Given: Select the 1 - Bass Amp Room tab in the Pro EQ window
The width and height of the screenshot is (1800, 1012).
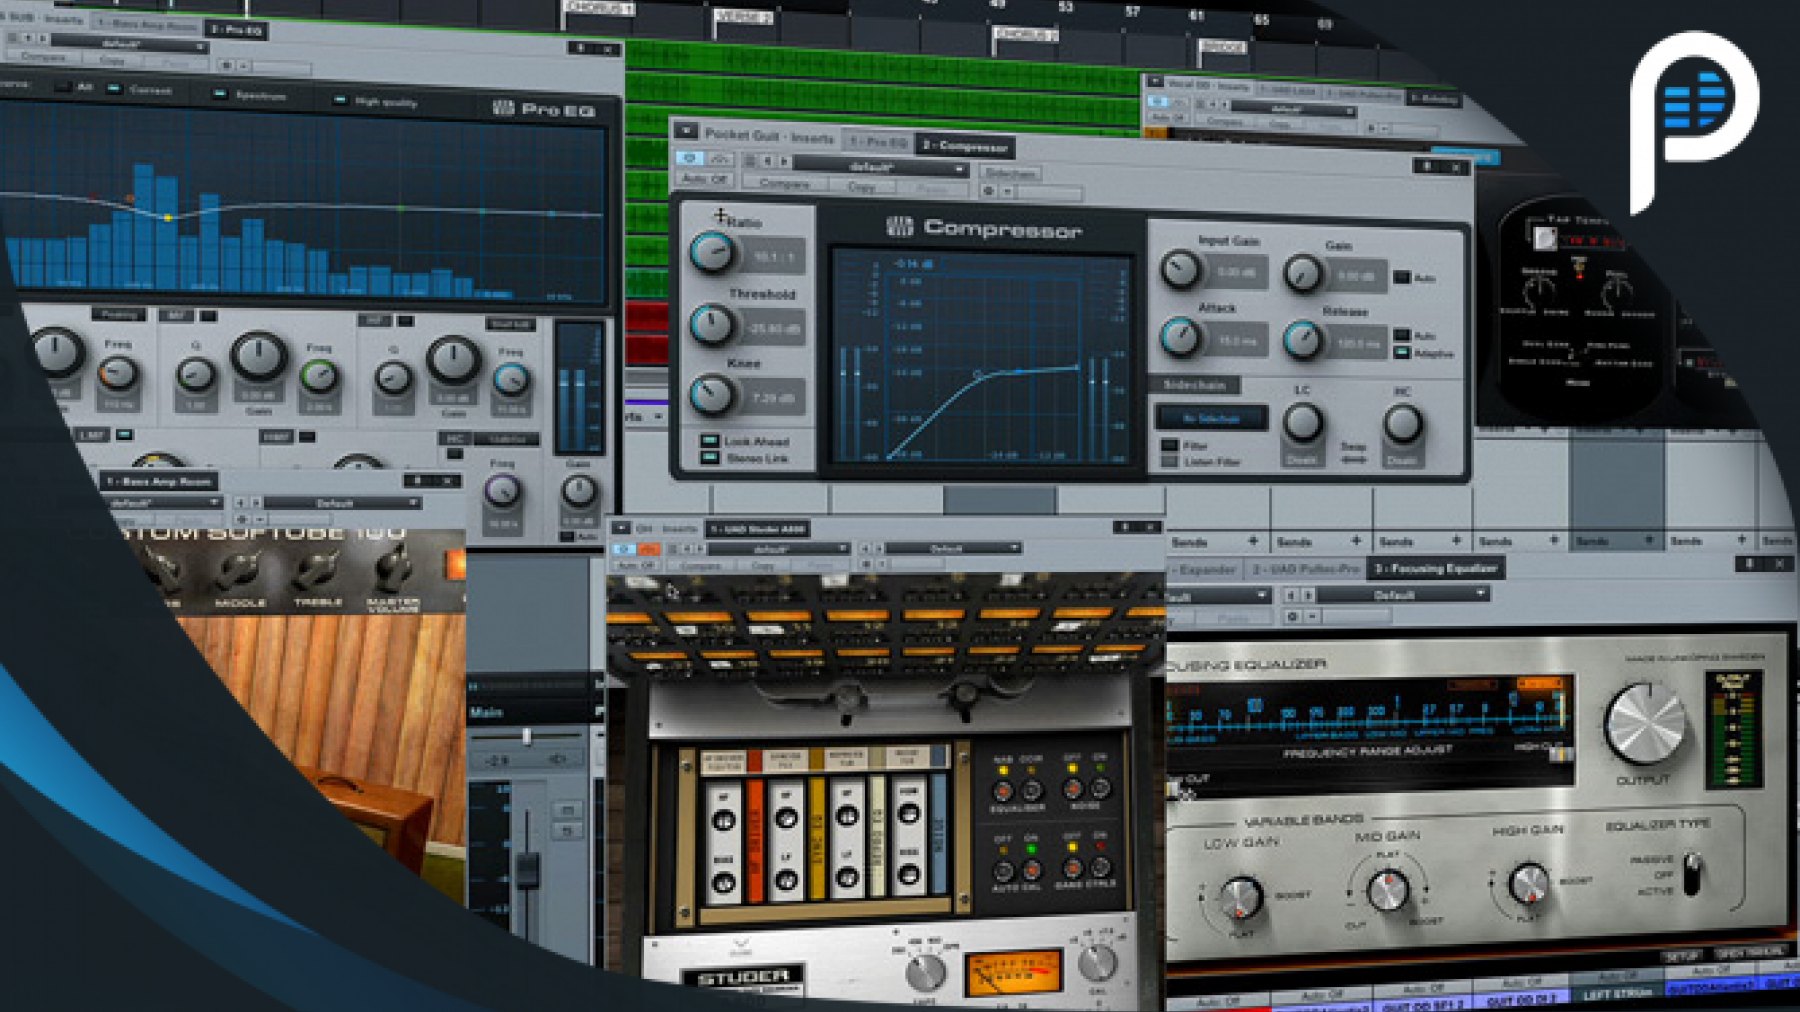Looking at the screenshot, I should point(147,23).
